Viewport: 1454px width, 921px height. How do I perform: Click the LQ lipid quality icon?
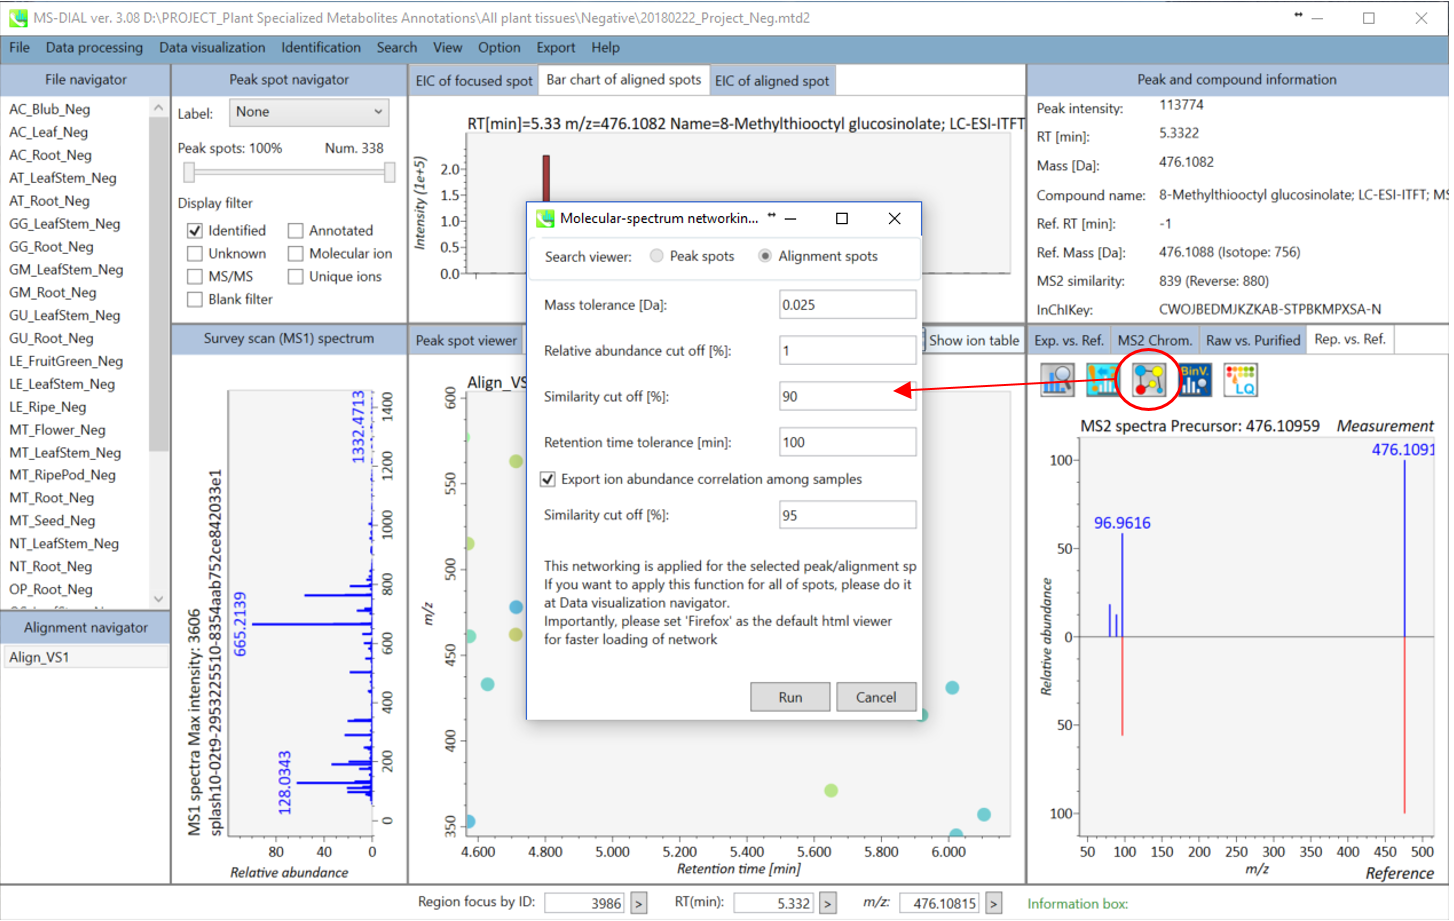1241,380
